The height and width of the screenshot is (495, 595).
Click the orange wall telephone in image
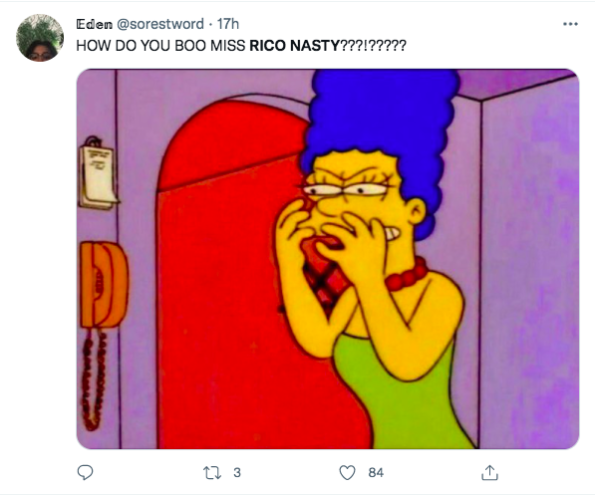(x=103, y=285)
